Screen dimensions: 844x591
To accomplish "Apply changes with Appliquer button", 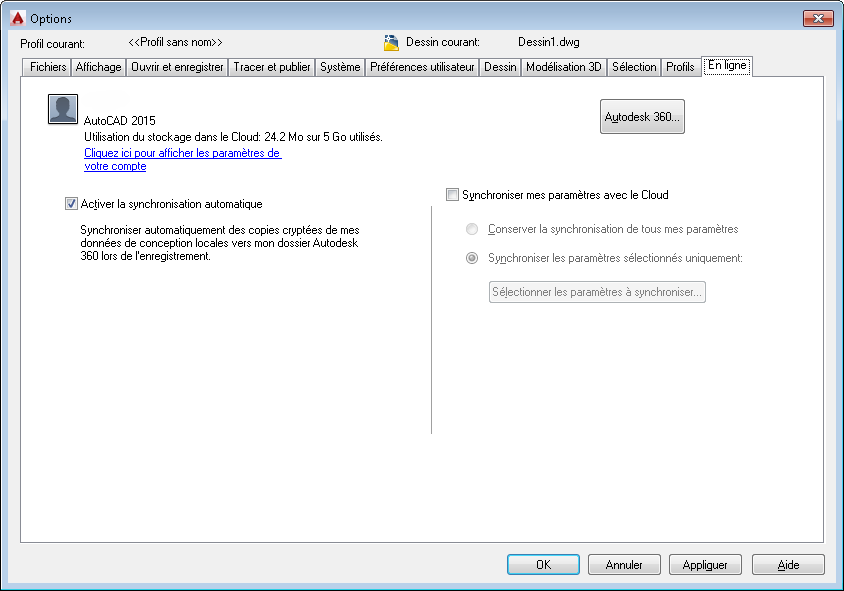I will pos(705,565).
